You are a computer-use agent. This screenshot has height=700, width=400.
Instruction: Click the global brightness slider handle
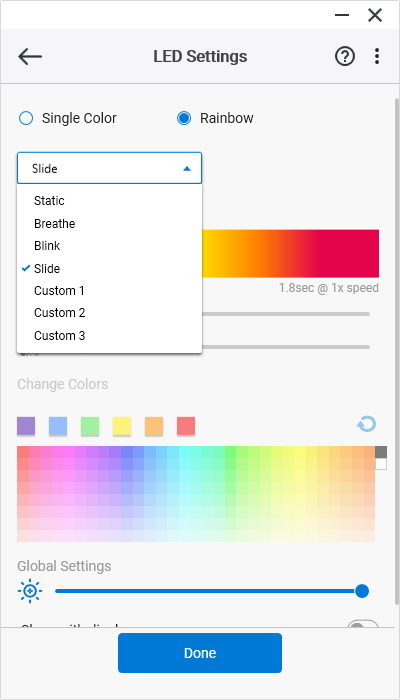[362, 591]
